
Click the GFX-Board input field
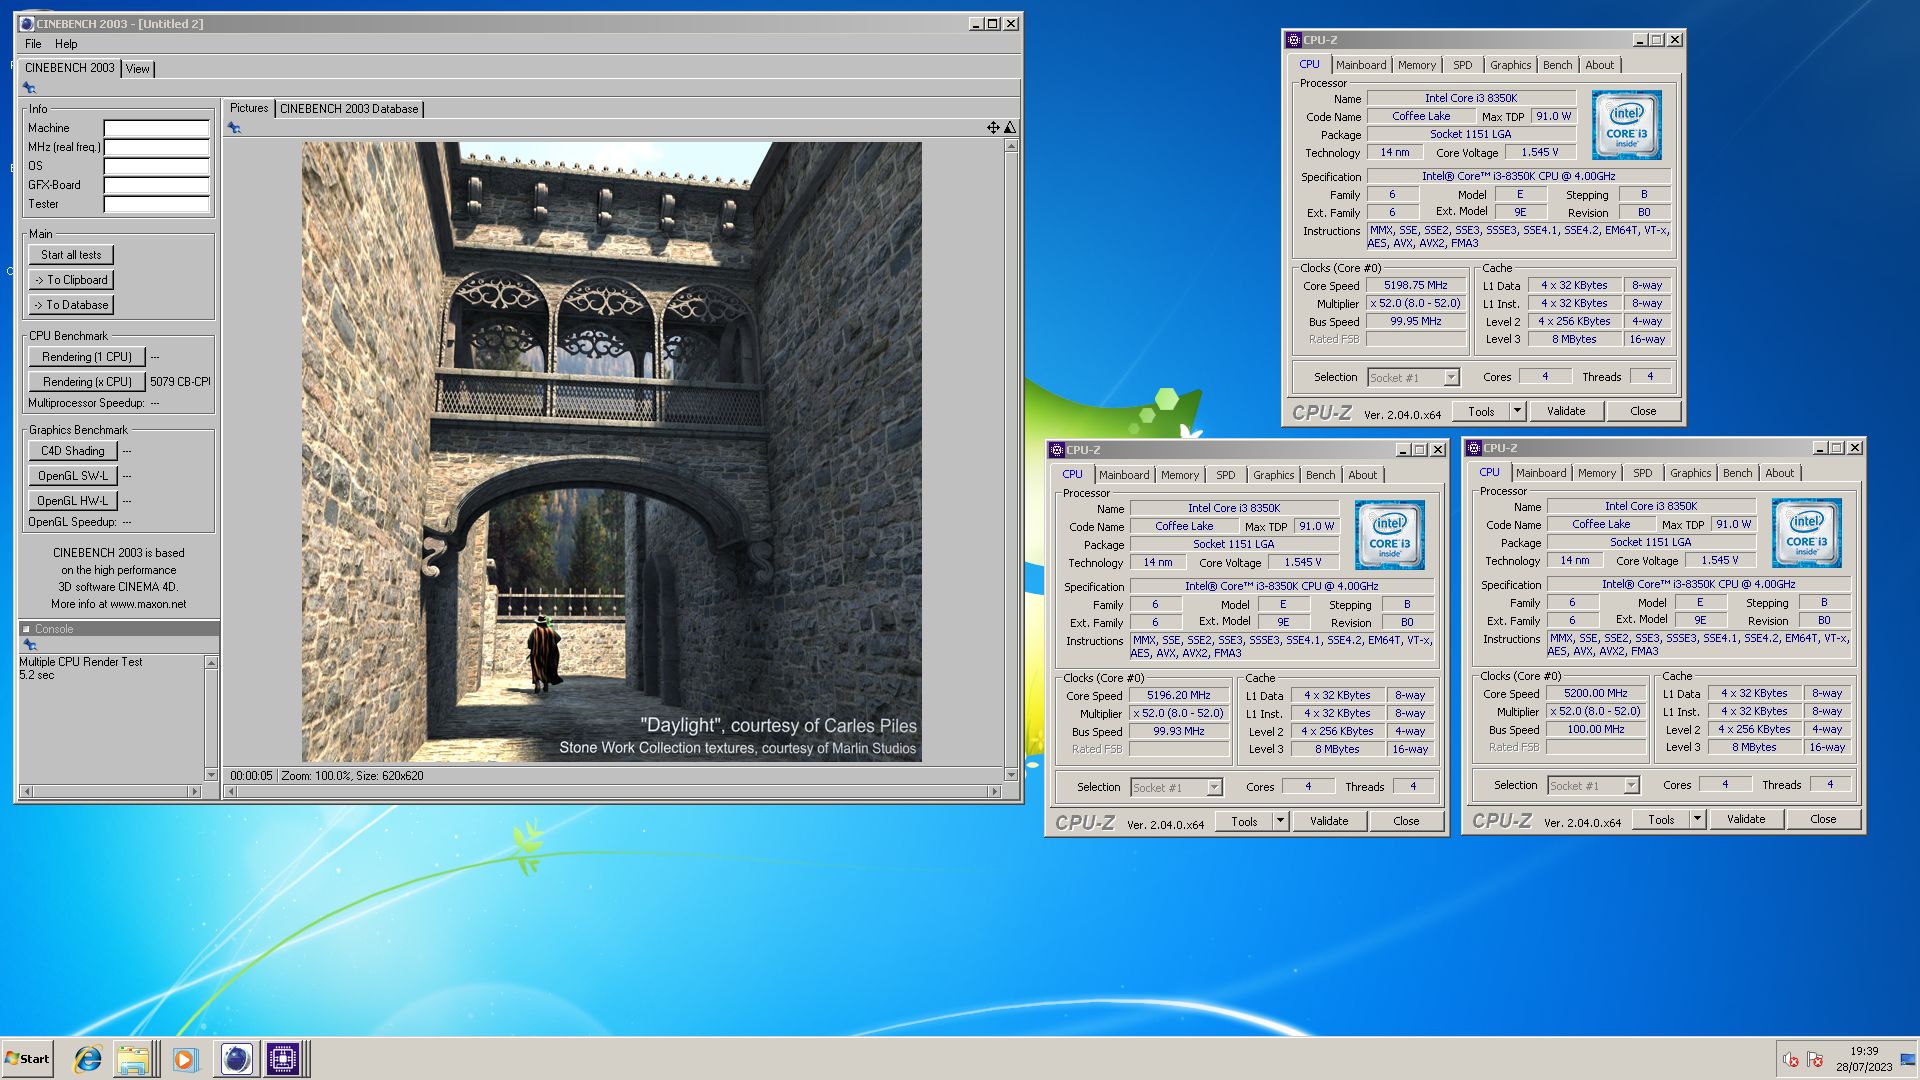(157, 185)
